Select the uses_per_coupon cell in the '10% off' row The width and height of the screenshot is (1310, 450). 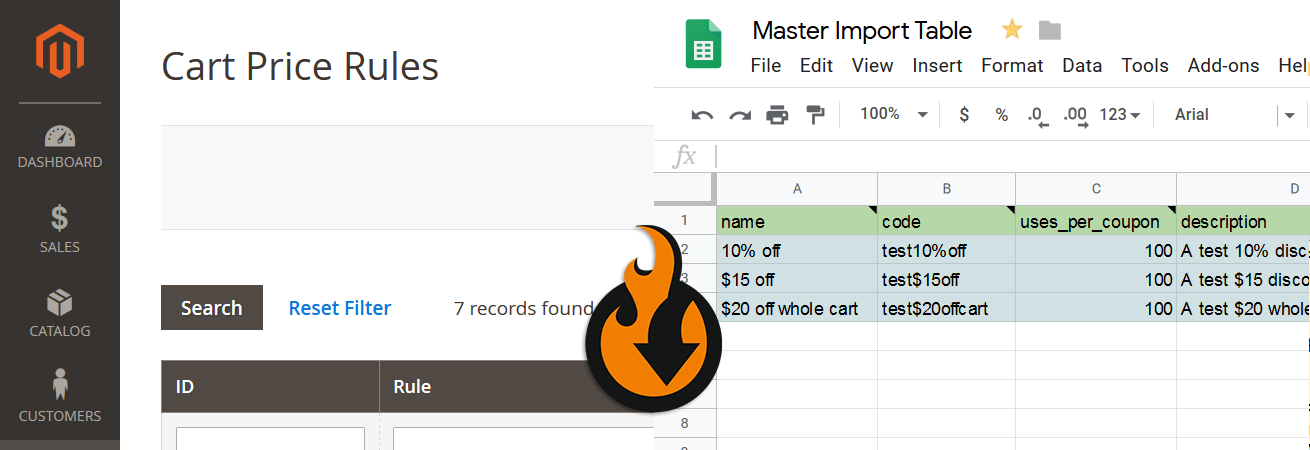pyautogui.click(x=1096, y=250)
